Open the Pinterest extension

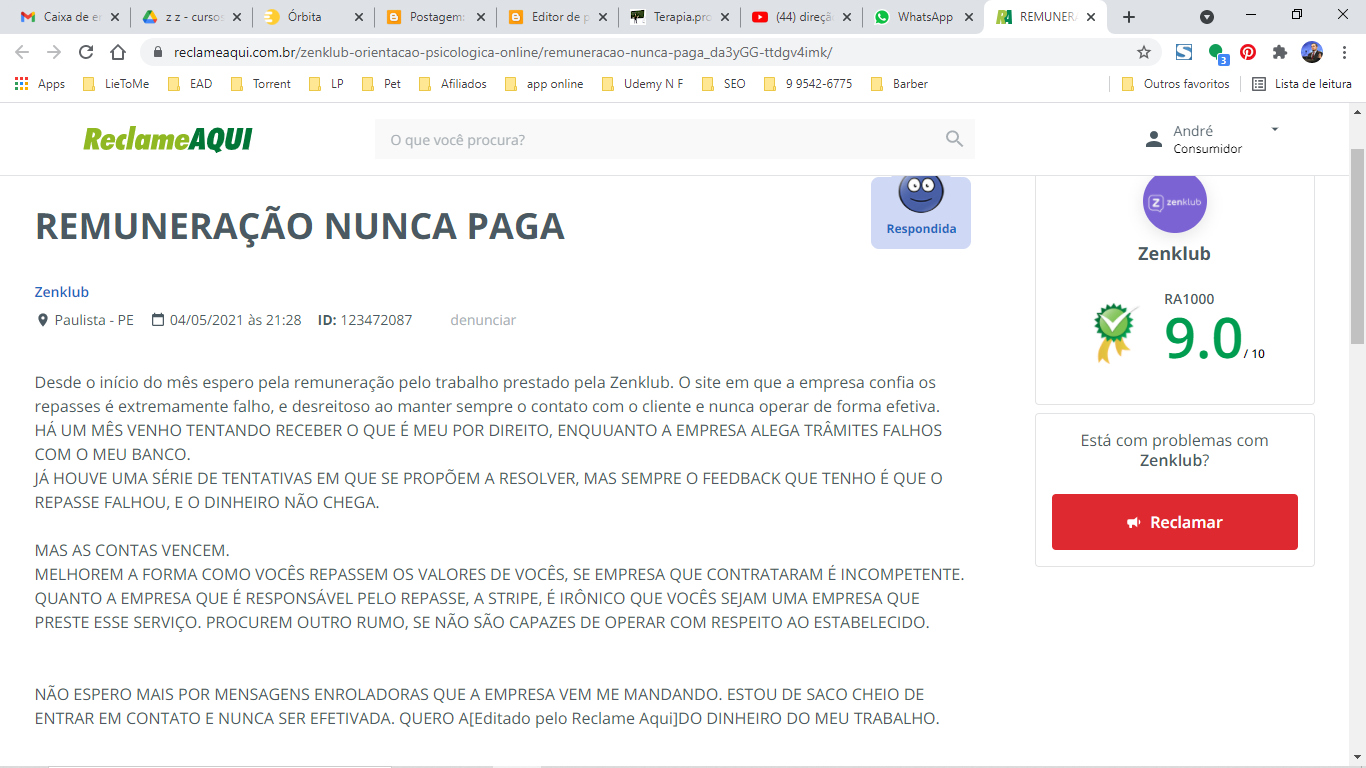click(1248, 52)
